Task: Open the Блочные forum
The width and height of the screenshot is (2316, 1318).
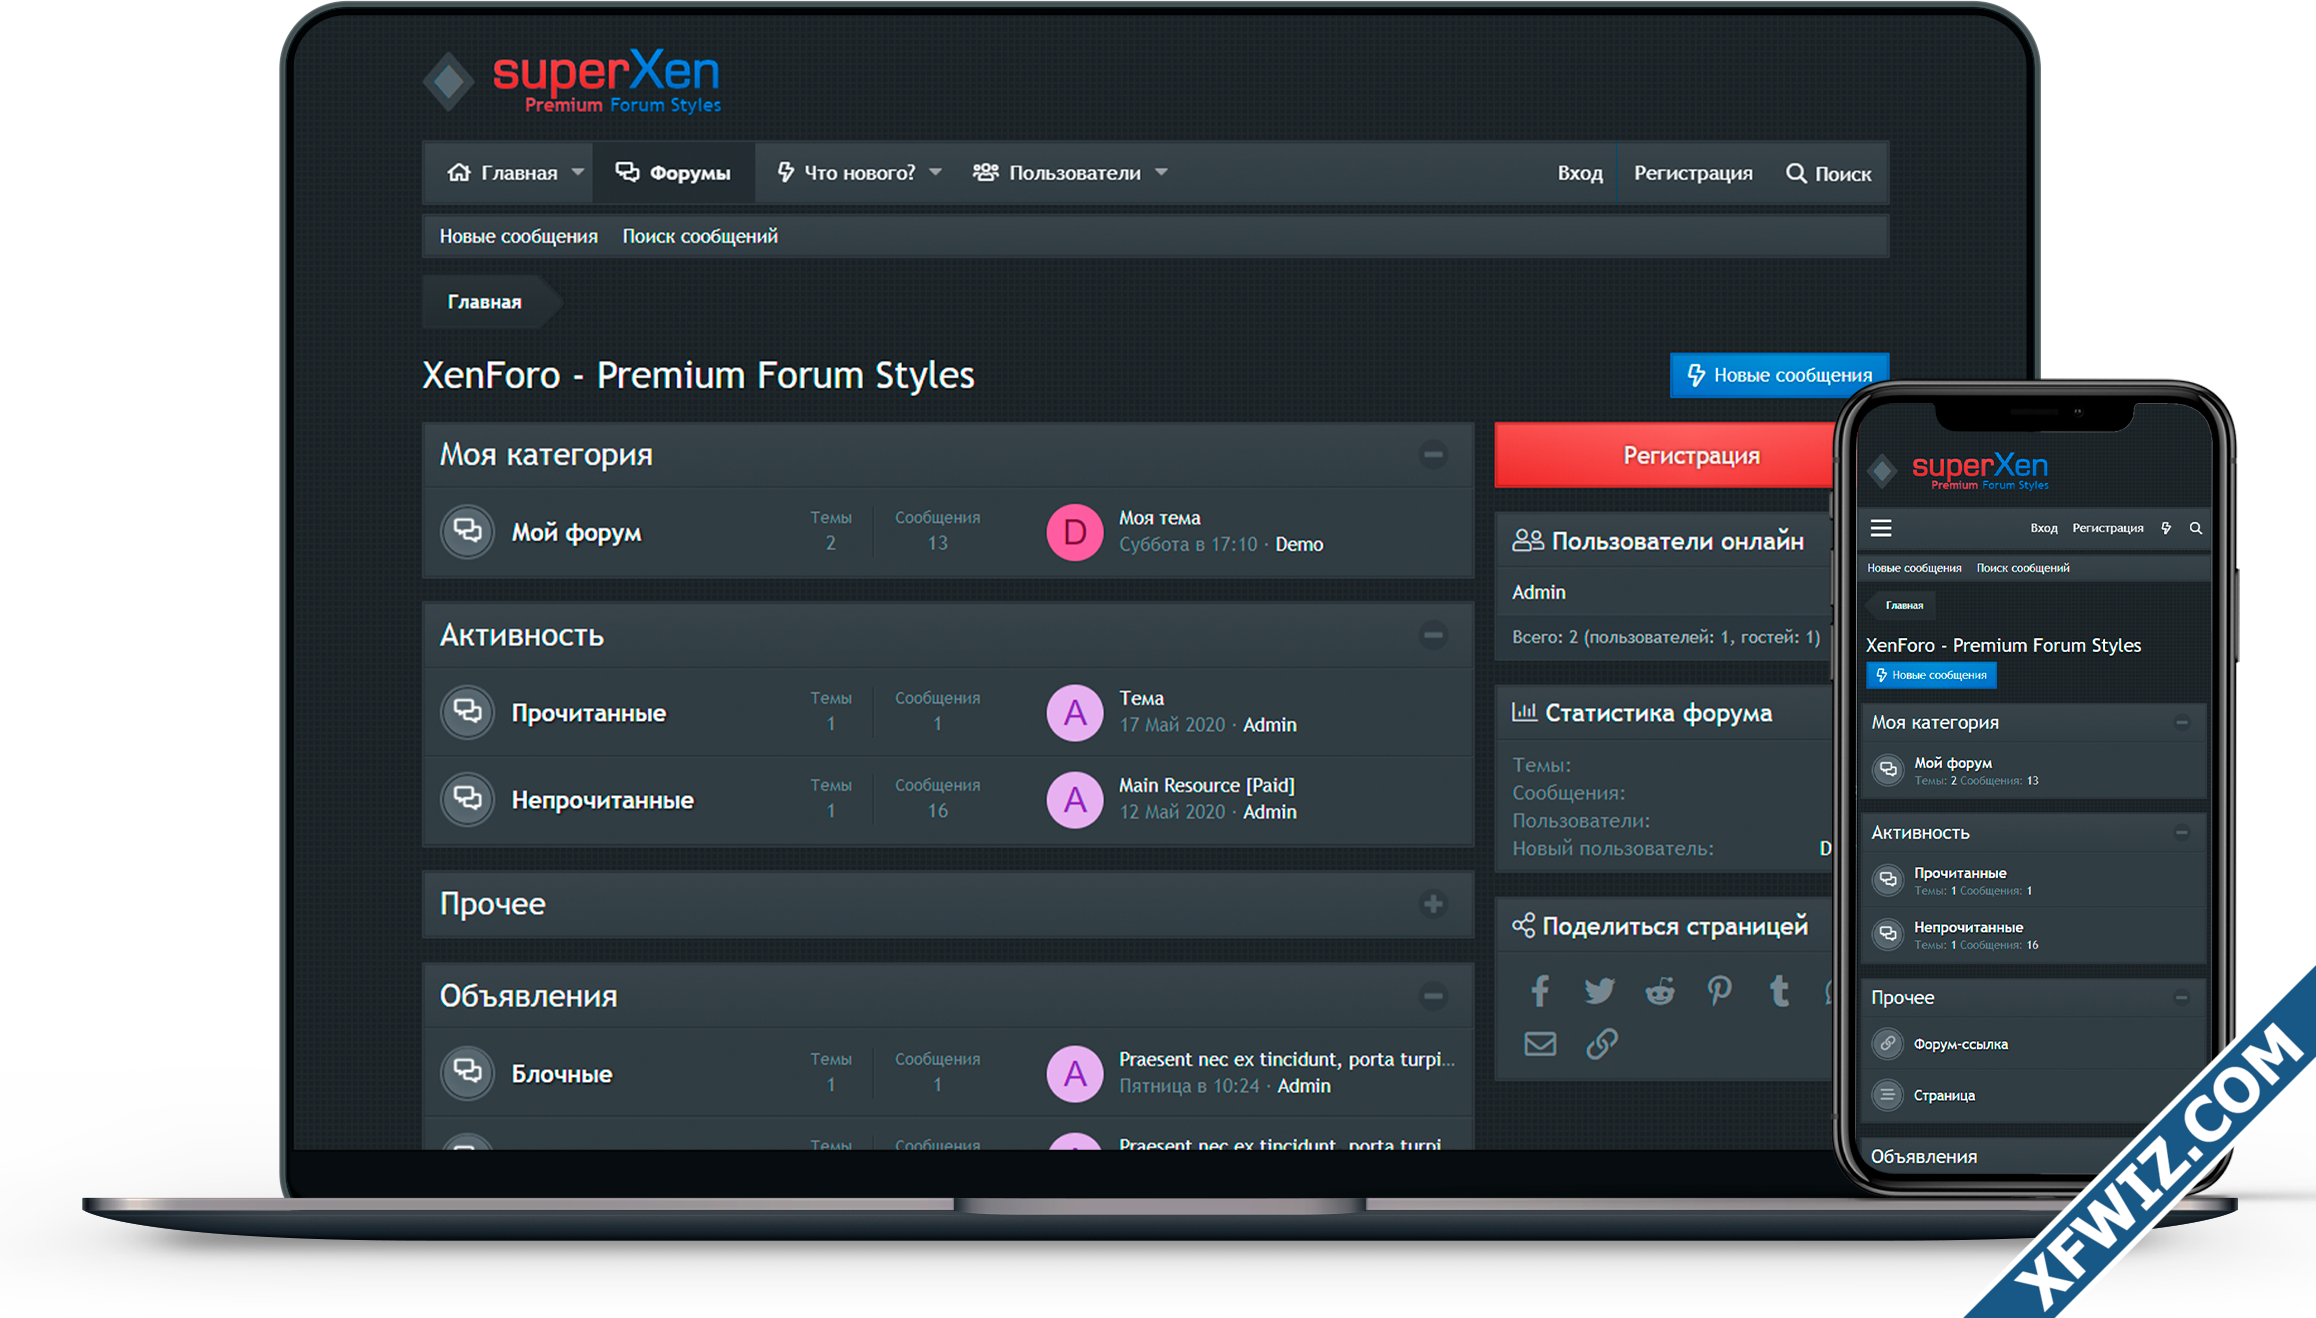Action: tap(561, 1074)
